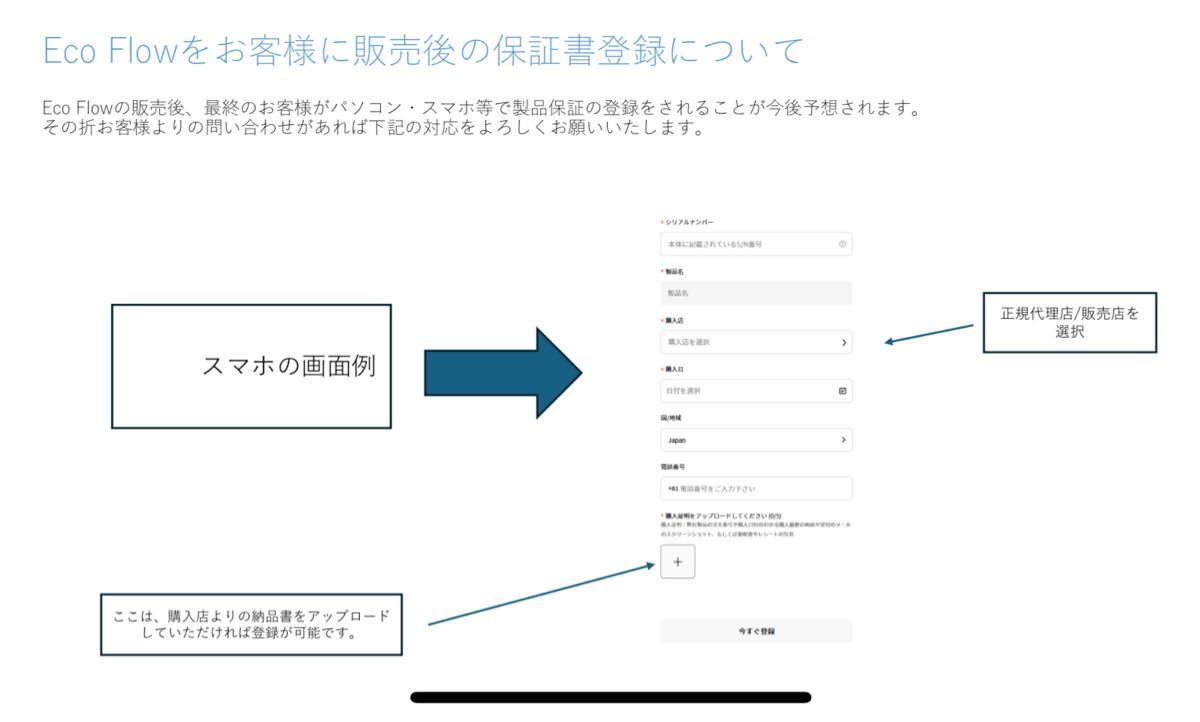
Task: Click the シリアルナンバー field label
Action: click(688, 222)
